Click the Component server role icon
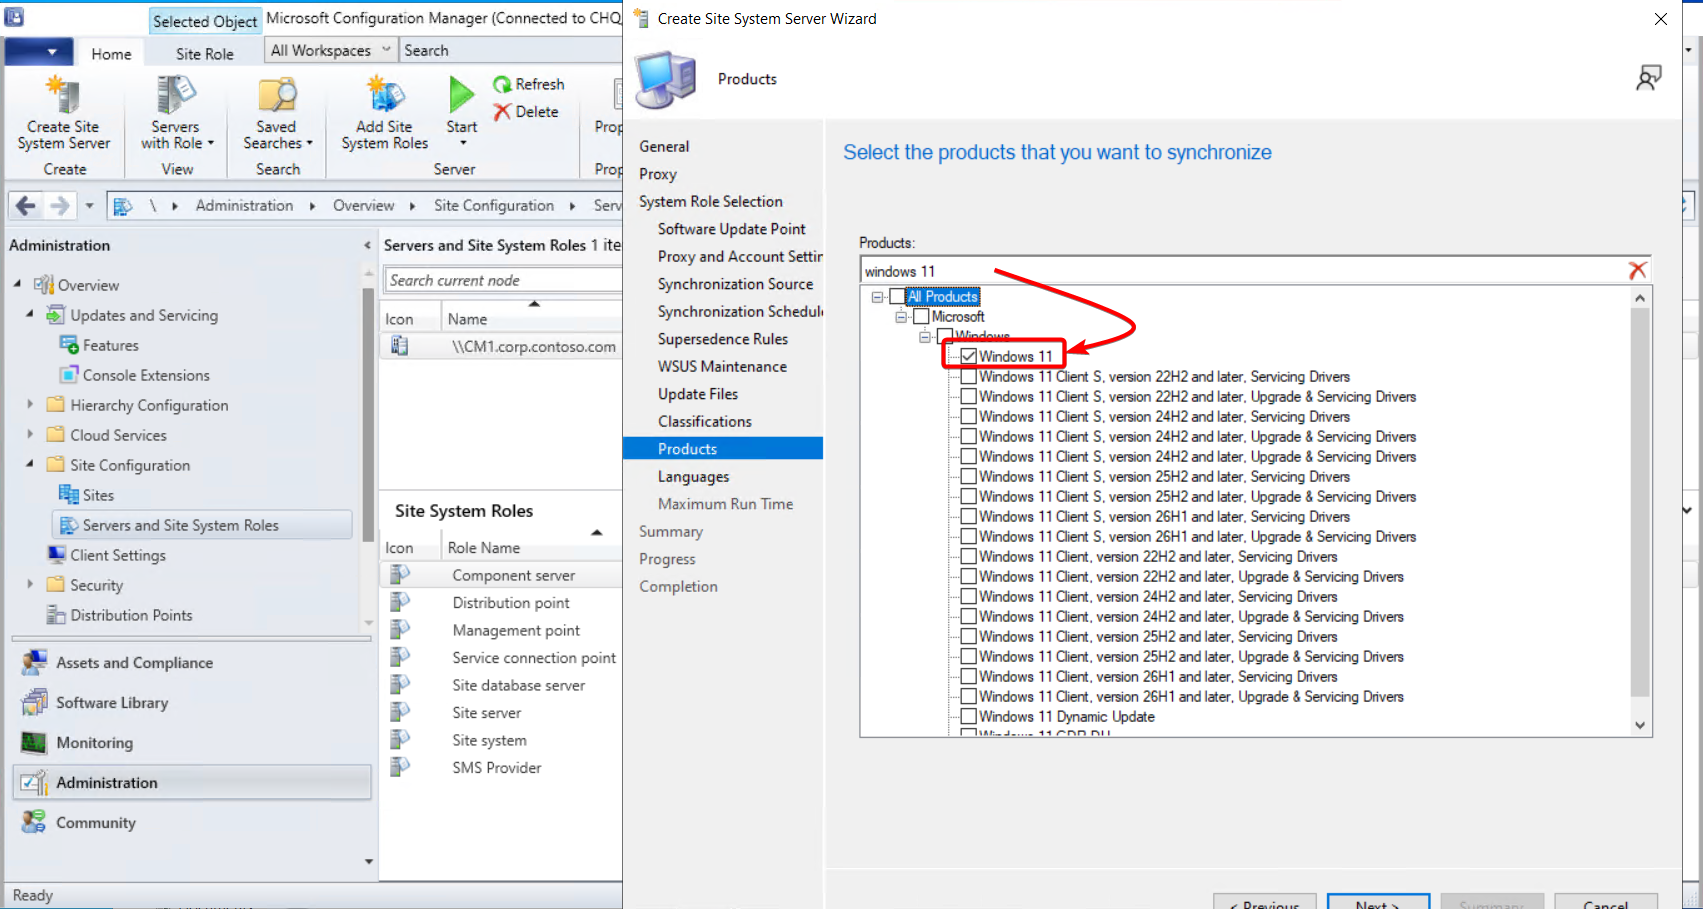Viewport: 1703px width, 909px height. (400, 575)
